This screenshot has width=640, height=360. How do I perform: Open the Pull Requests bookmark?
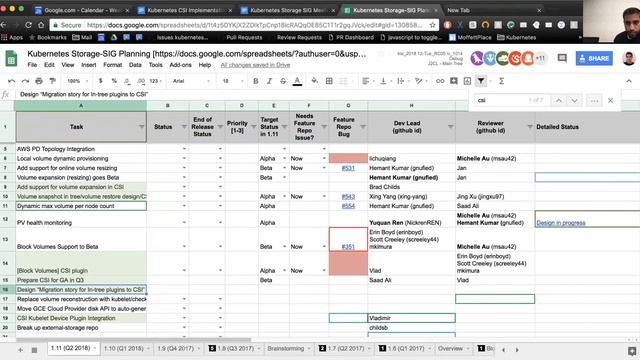click(244, 38)
